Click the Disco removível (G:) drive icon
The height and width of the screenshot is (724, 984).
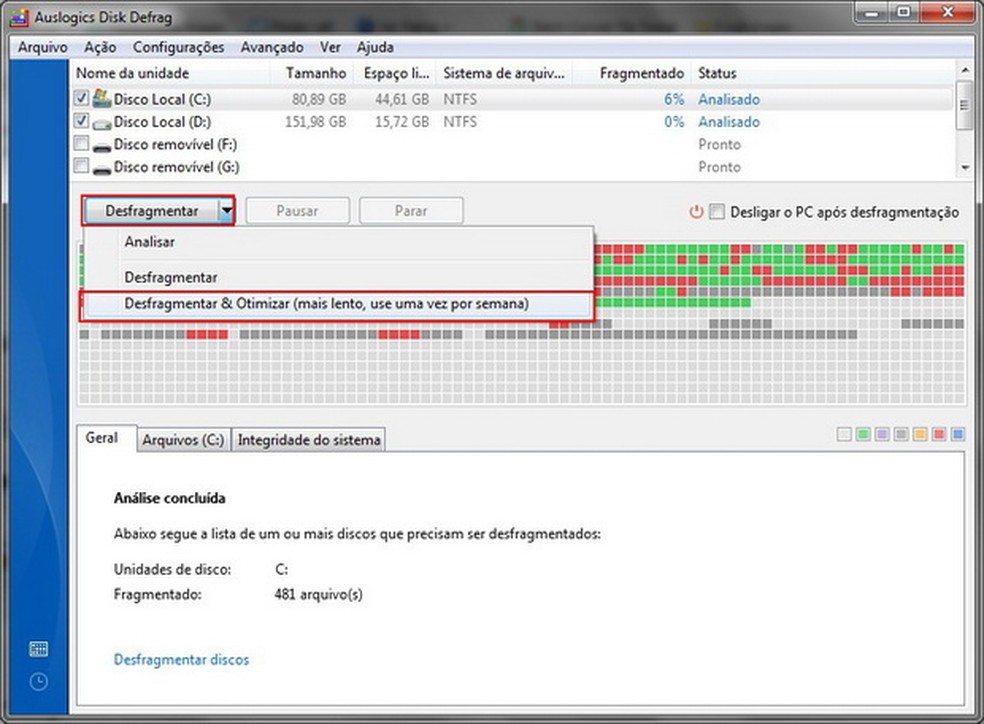click(102, 169)
